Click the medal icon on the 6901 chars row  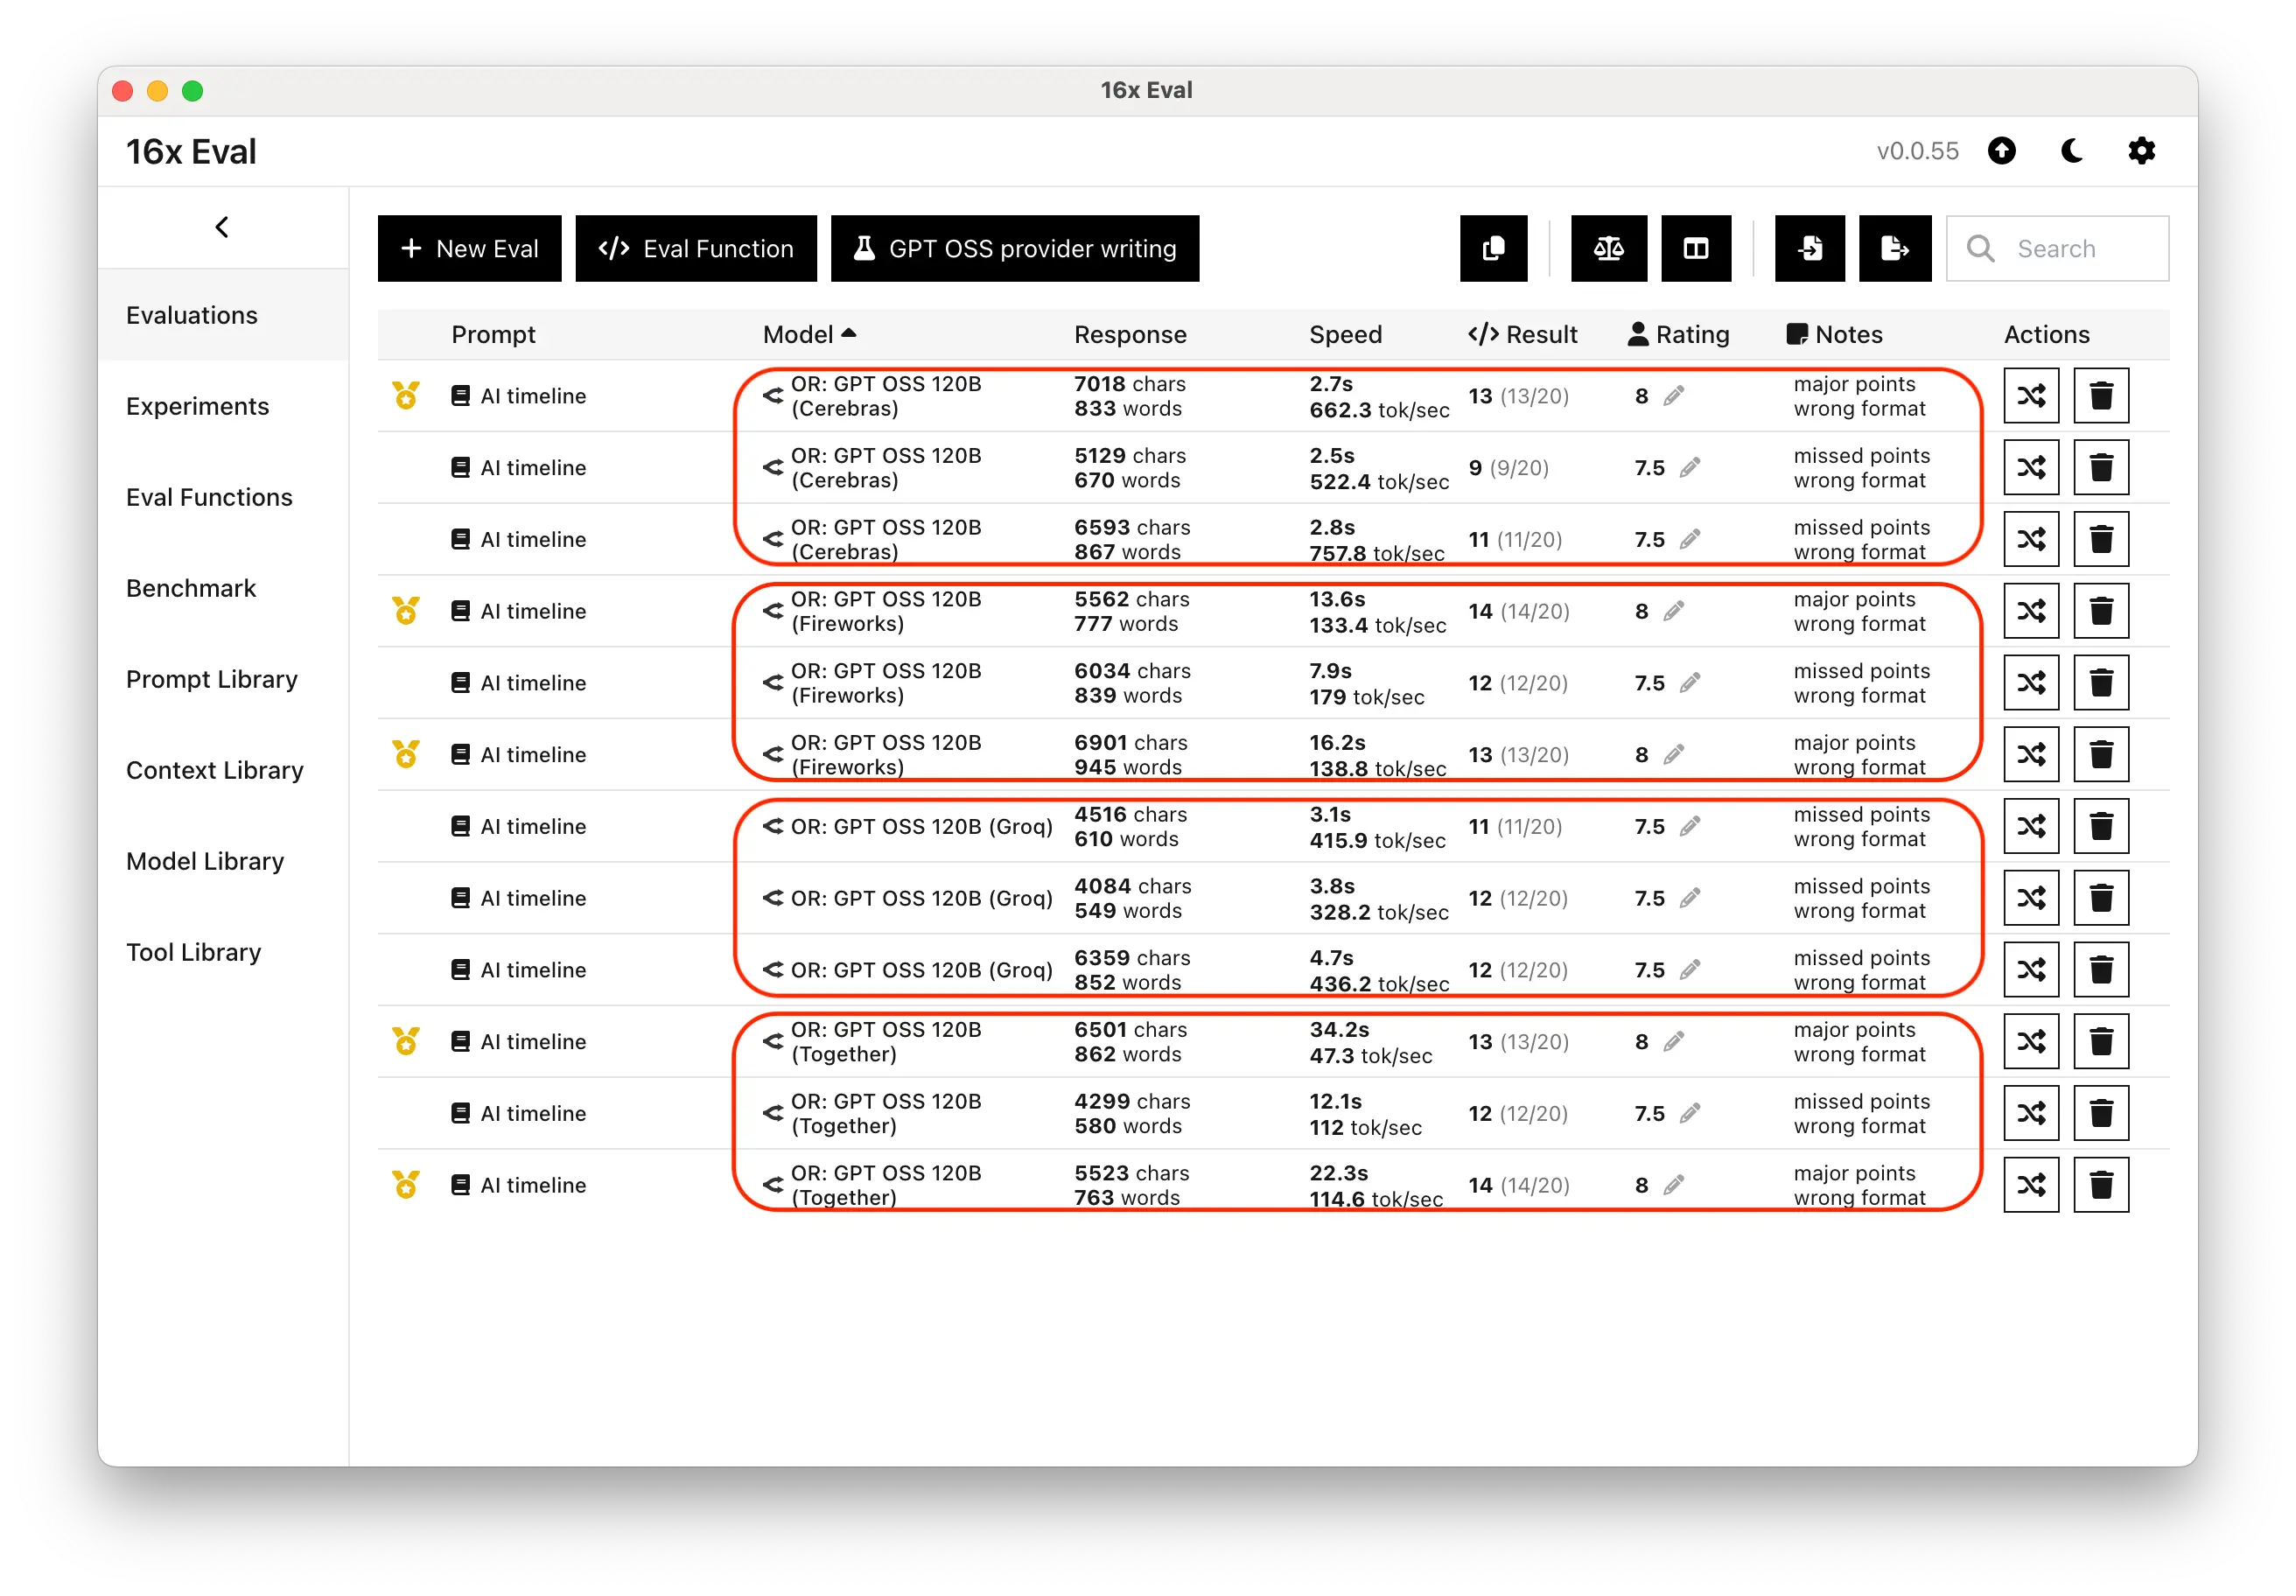405,755
